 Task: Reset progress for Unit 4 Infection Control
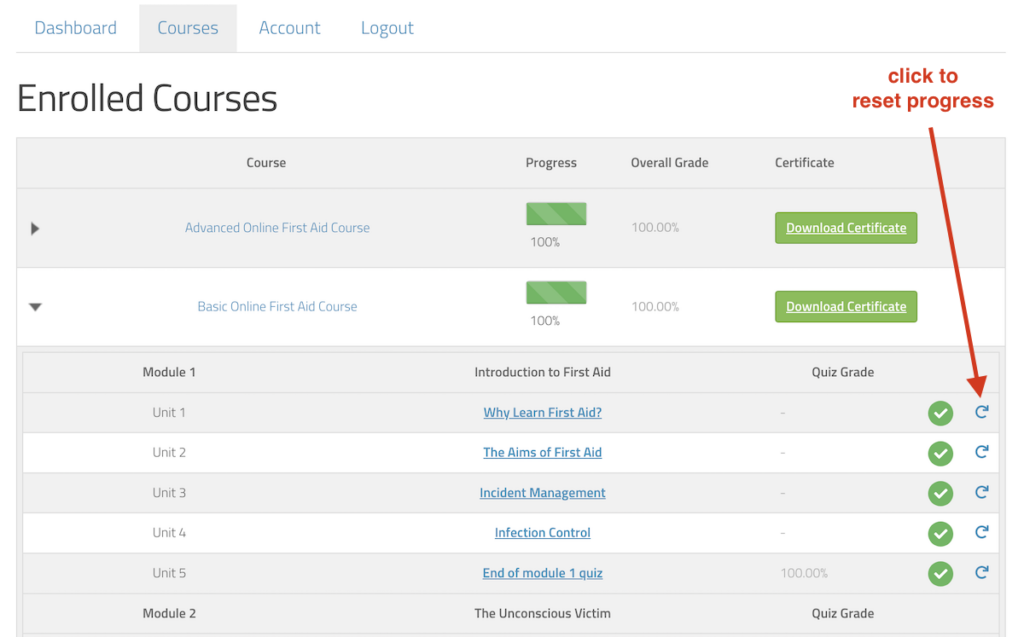click(981, 533)
